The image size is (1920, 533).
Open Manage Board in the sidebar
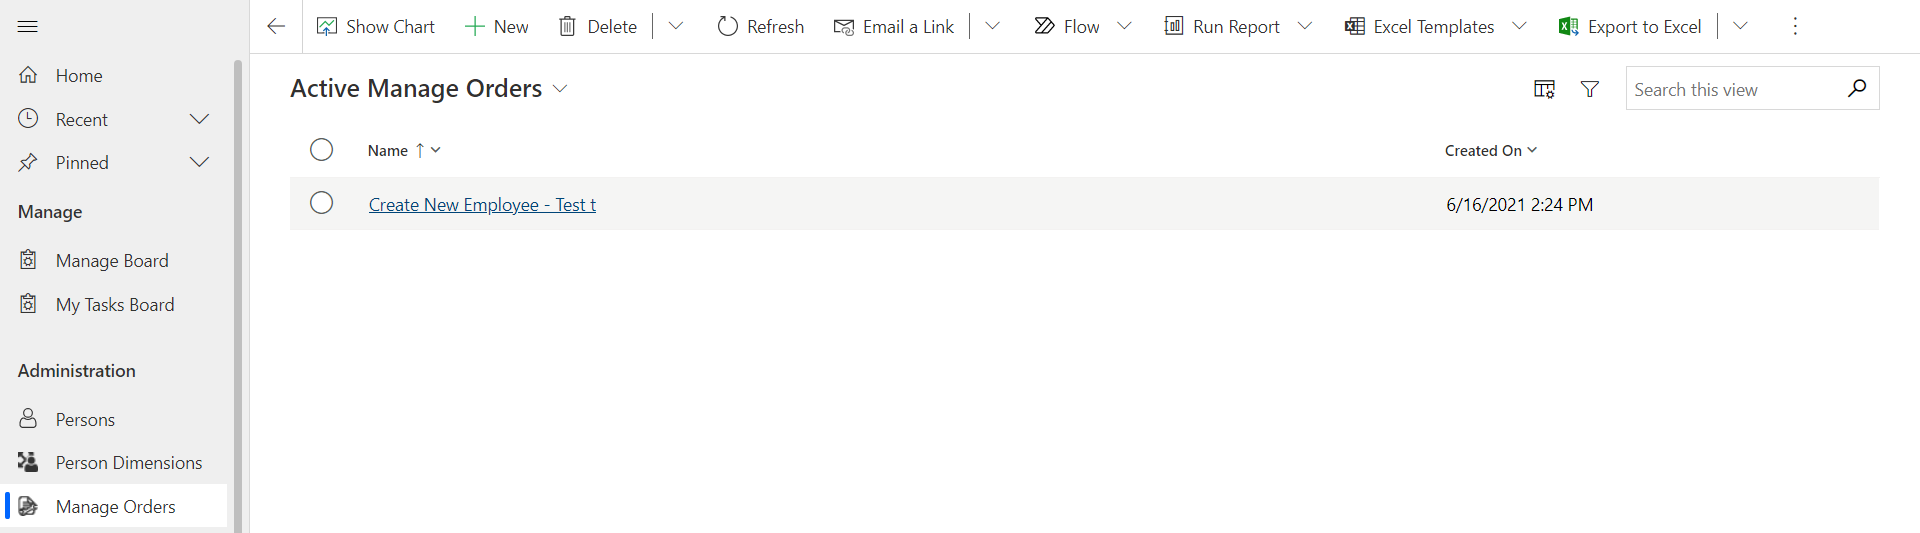112,261
